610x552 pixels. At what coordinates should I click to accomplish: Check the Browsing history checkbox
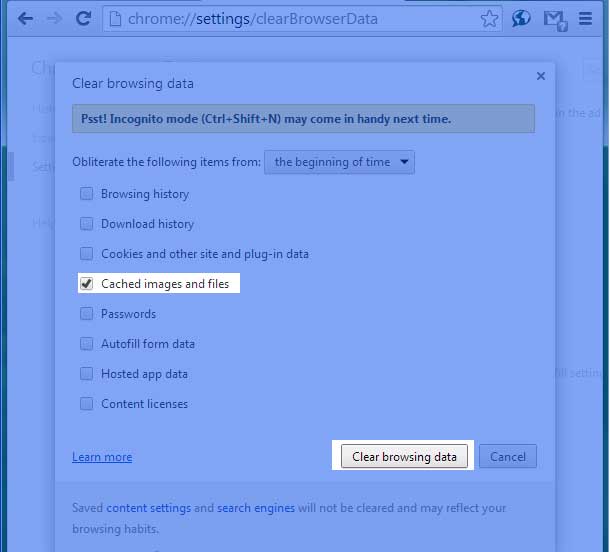coord(86,193)
